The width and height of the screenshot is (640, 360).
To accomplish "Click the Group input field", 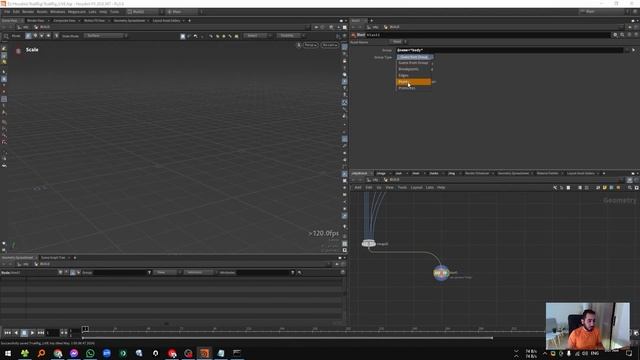I will click(x=509, y=50).
